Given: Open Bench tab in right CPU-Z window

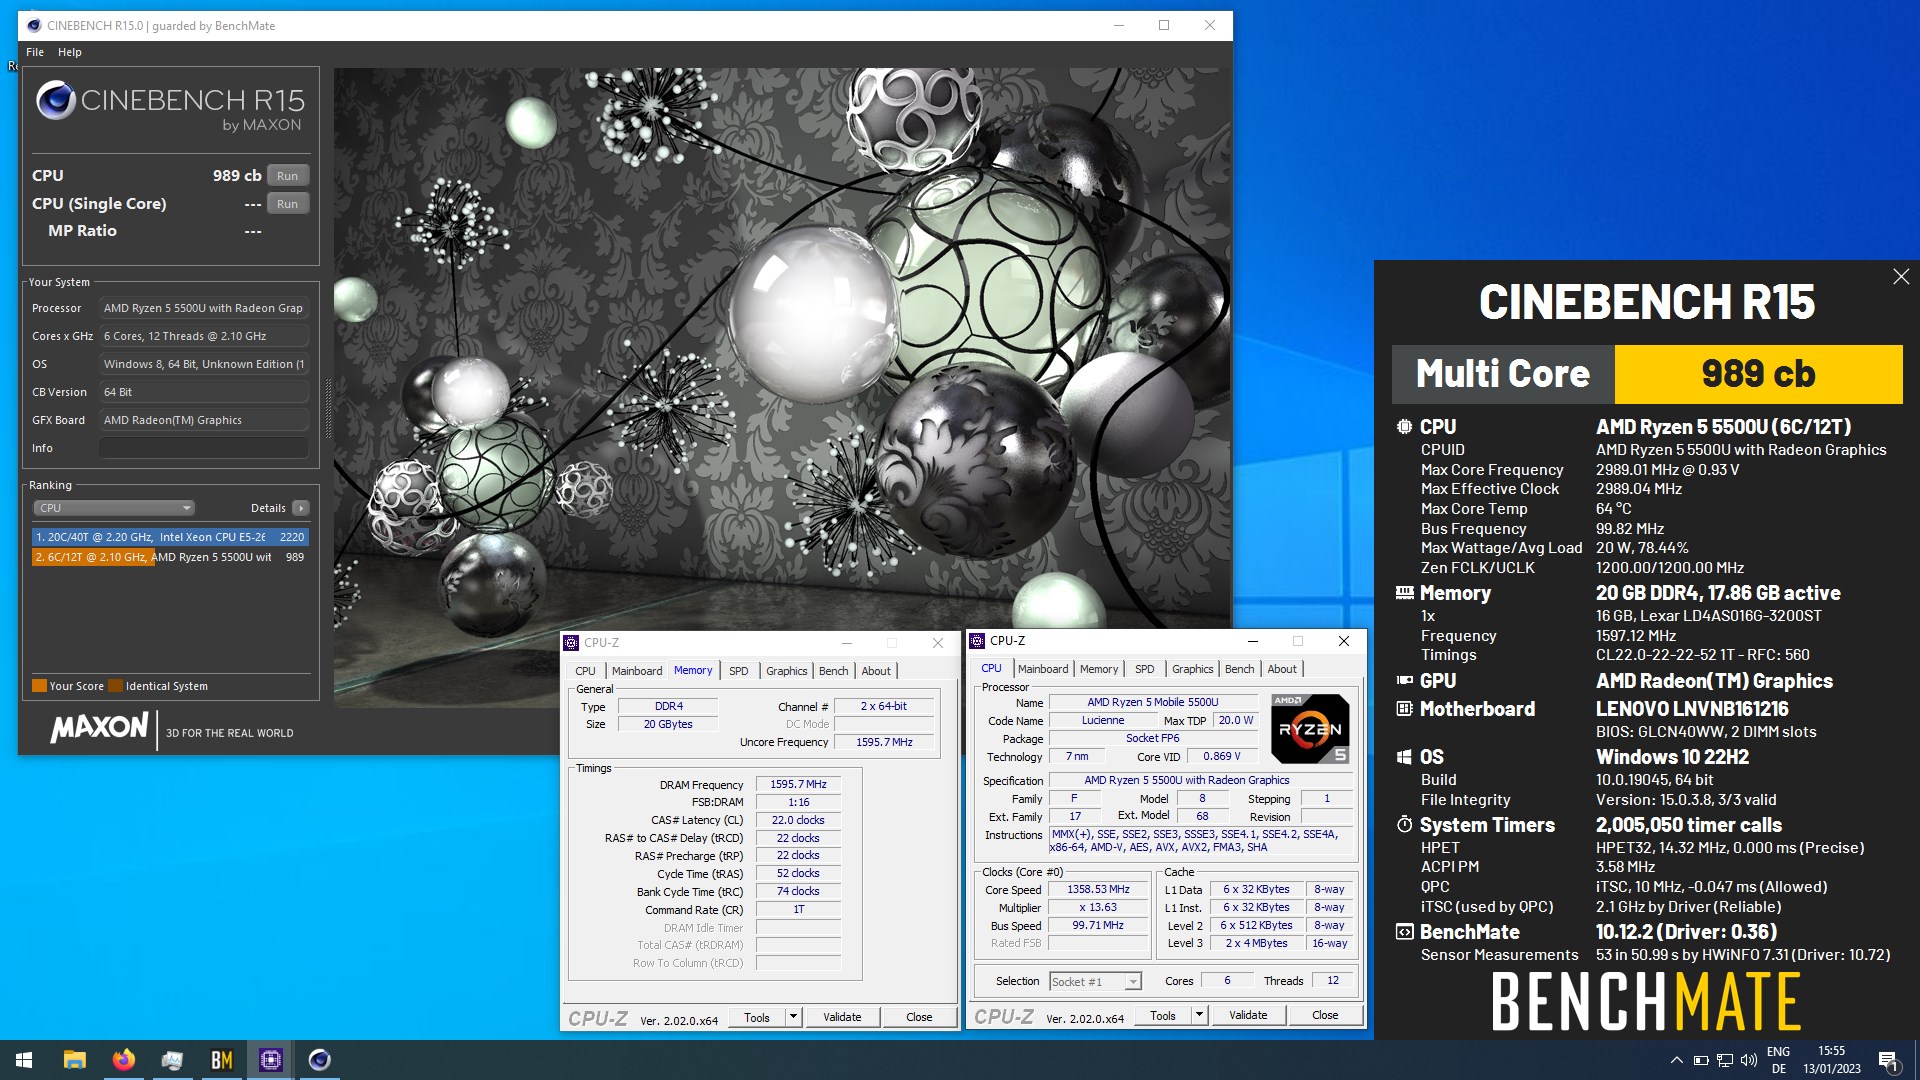Looking at the screenshot, I should (1239, 669).
